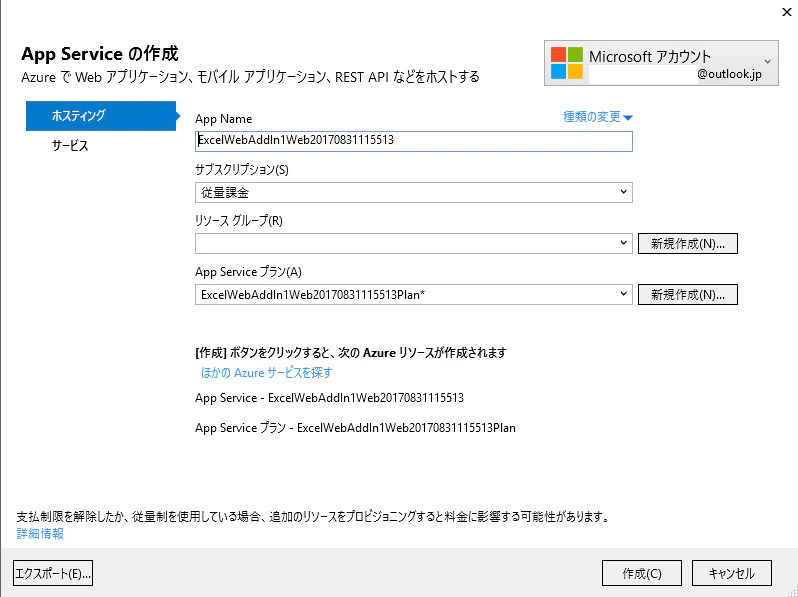Click the Microsoft logo in account box
Screen dimensions: 798x597
pyautogui.click(x=566, y=63)
